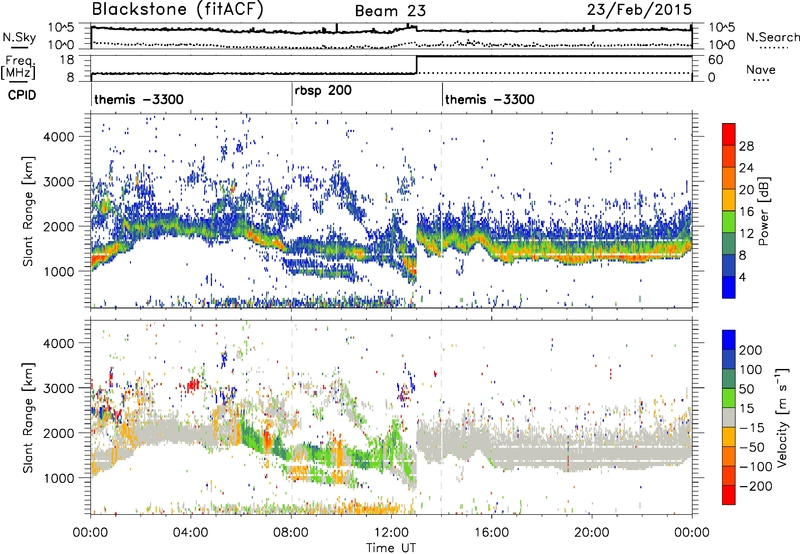800x554 pixels.
Task: Click the 'Power [dB]' colorbar label
Action: tap(764, 211)
